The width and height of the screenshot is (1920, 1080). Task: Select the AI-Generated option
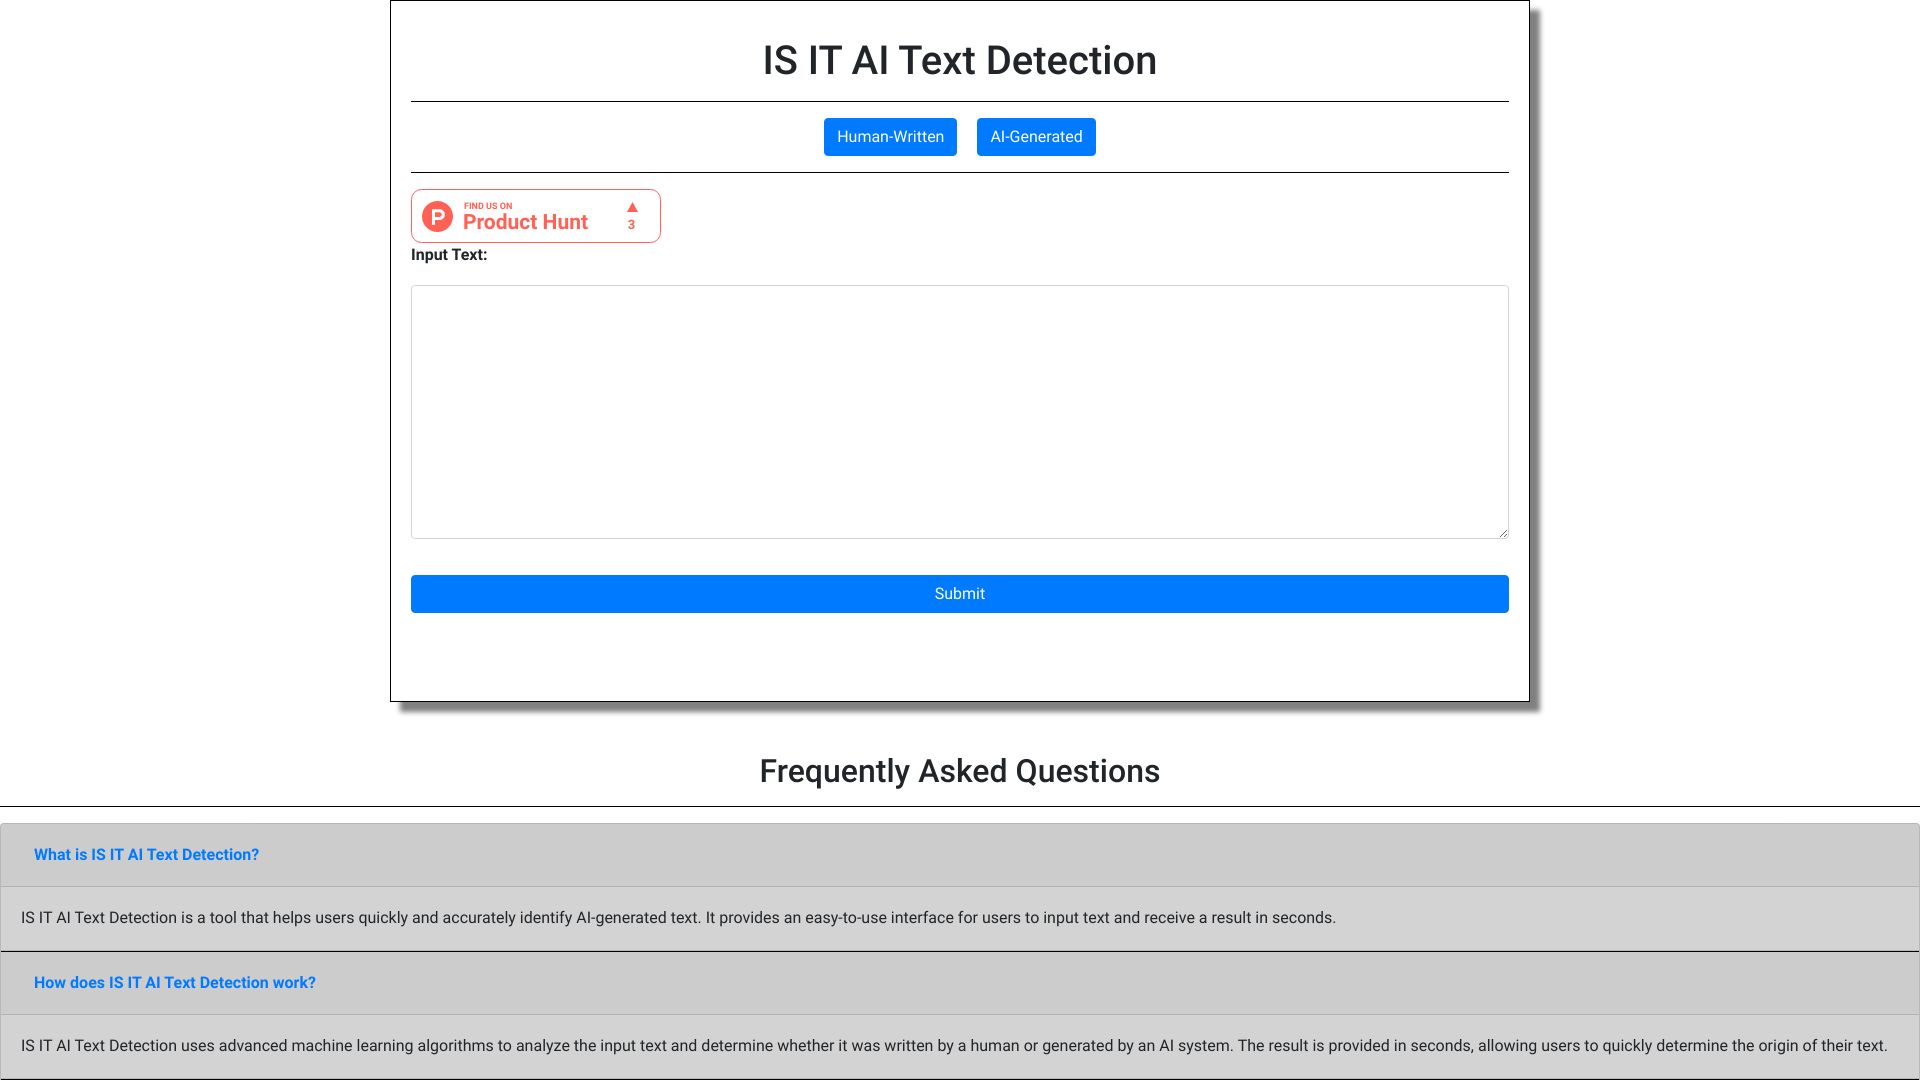[x=1035, y=137]
